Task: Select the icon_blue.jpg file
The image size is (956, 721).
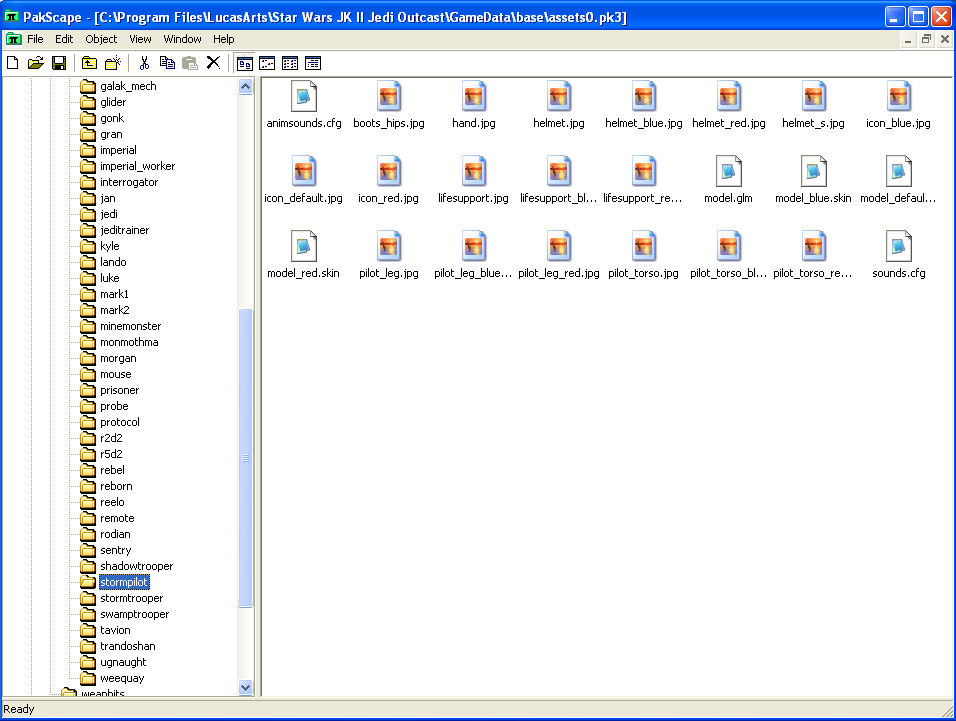Action: coord(899,105)
